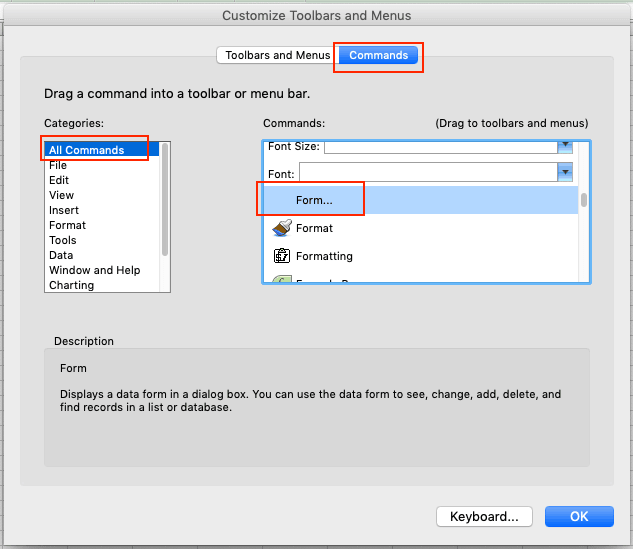Select the Format category in Categories list
The image size is (633, 549).
[67, 225]
